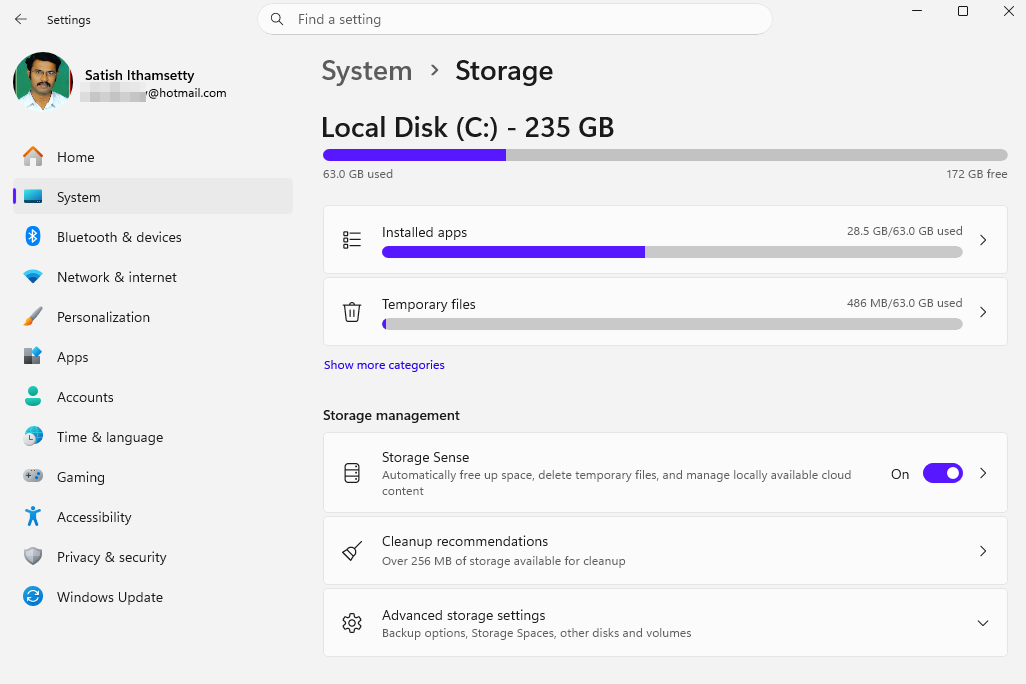Click the Windows Update sync icon

coord(33,596)
